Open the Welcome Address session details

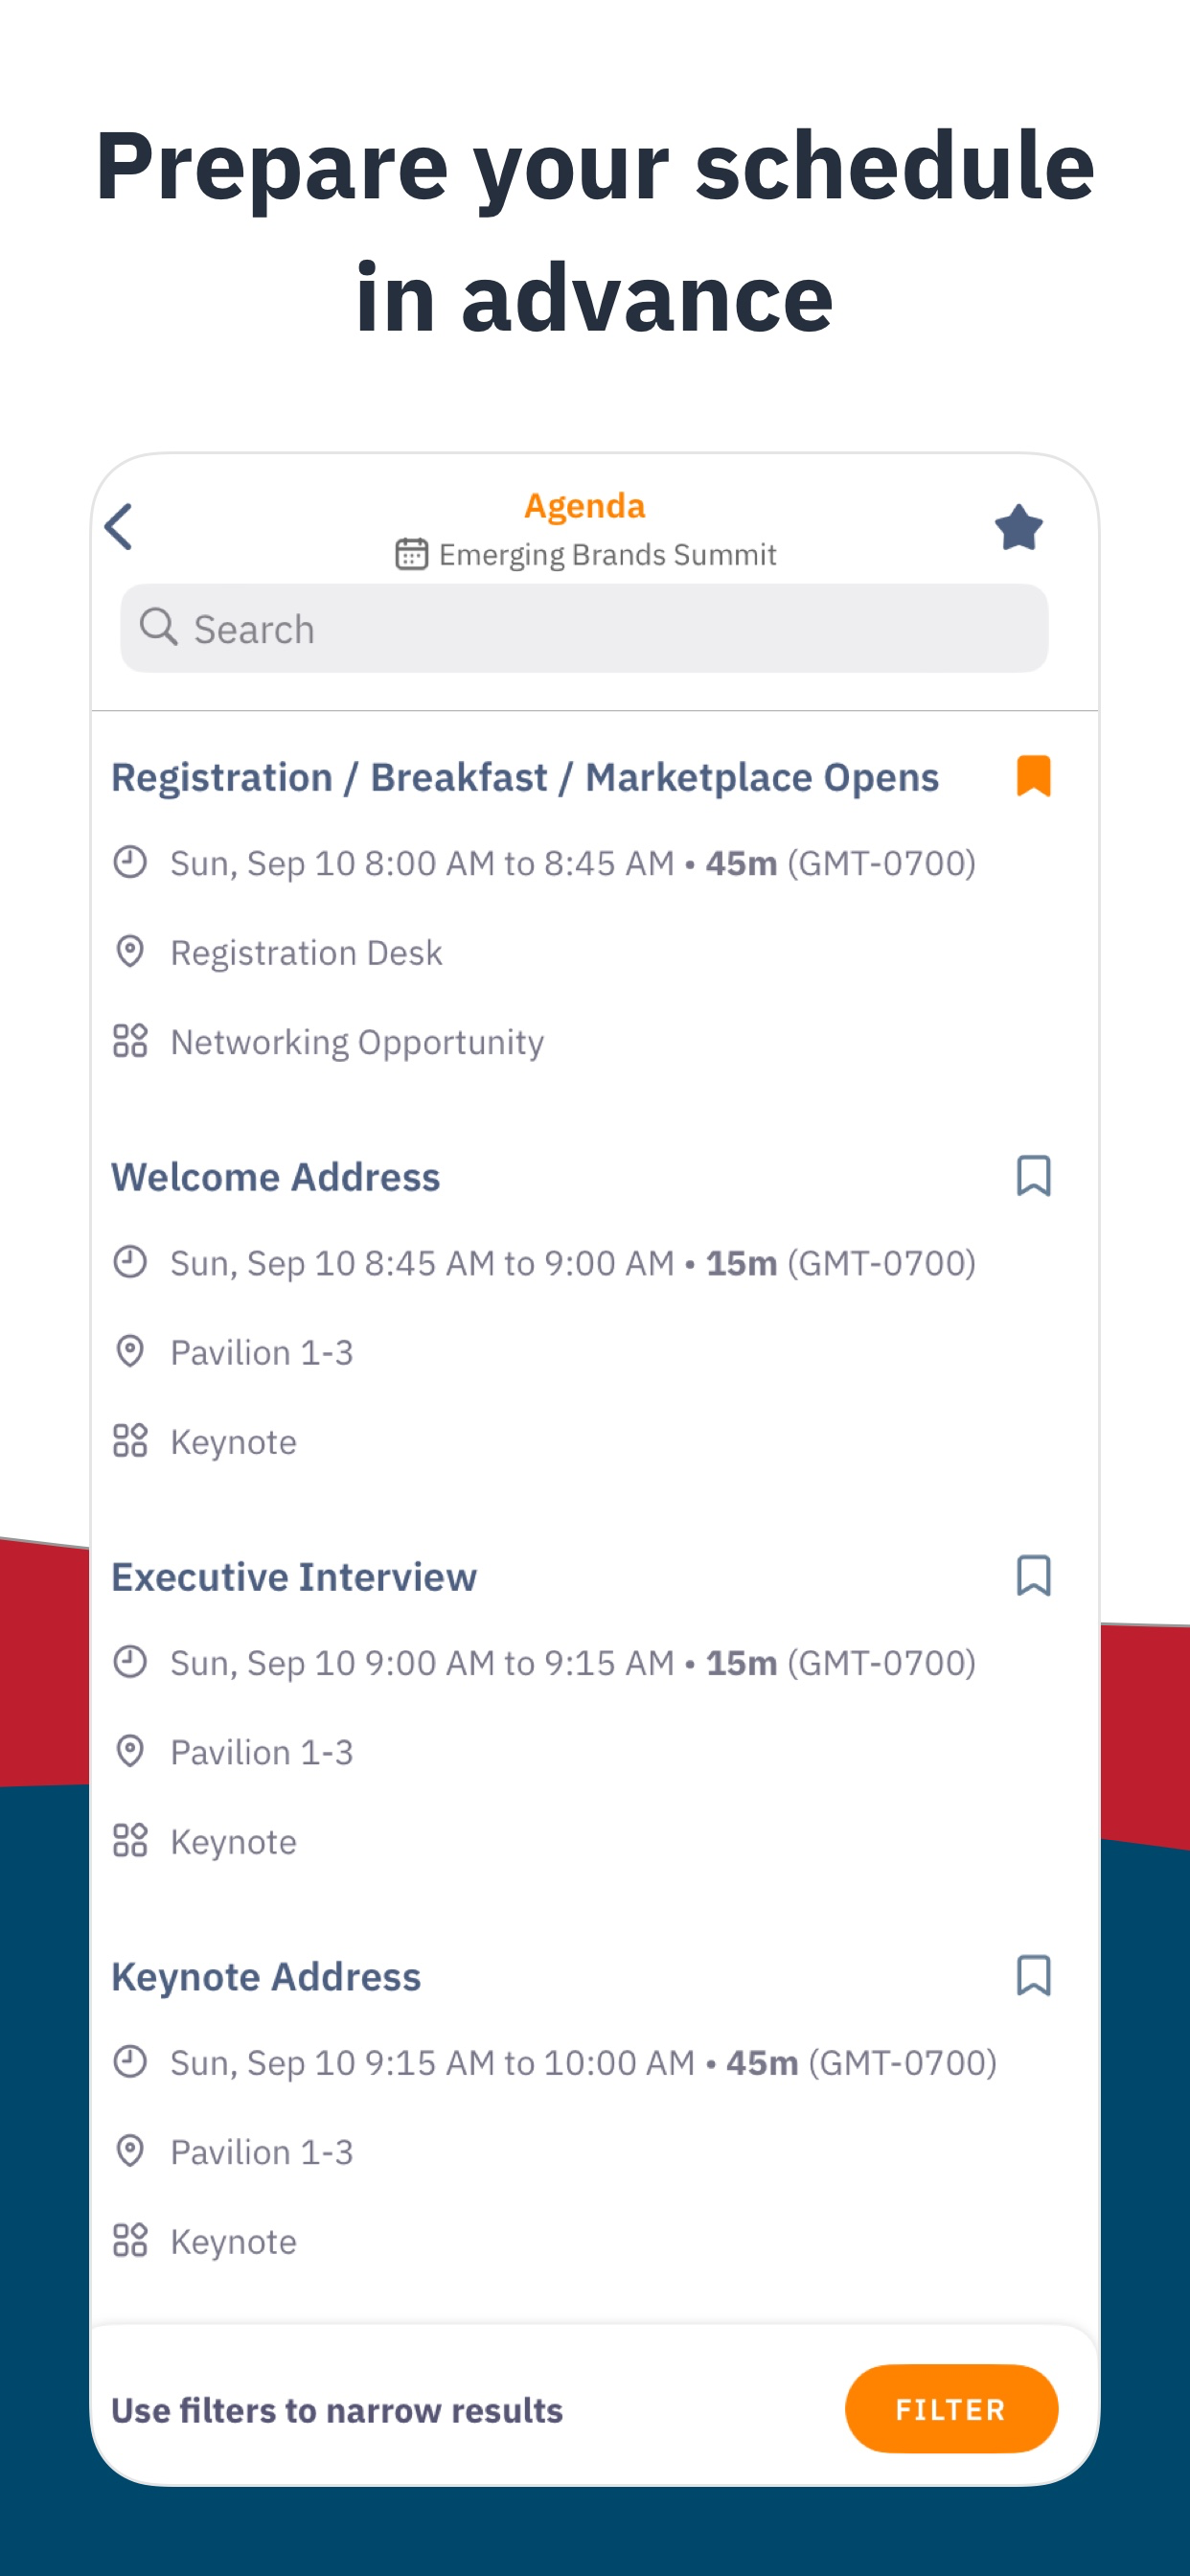coord(275,1177)
